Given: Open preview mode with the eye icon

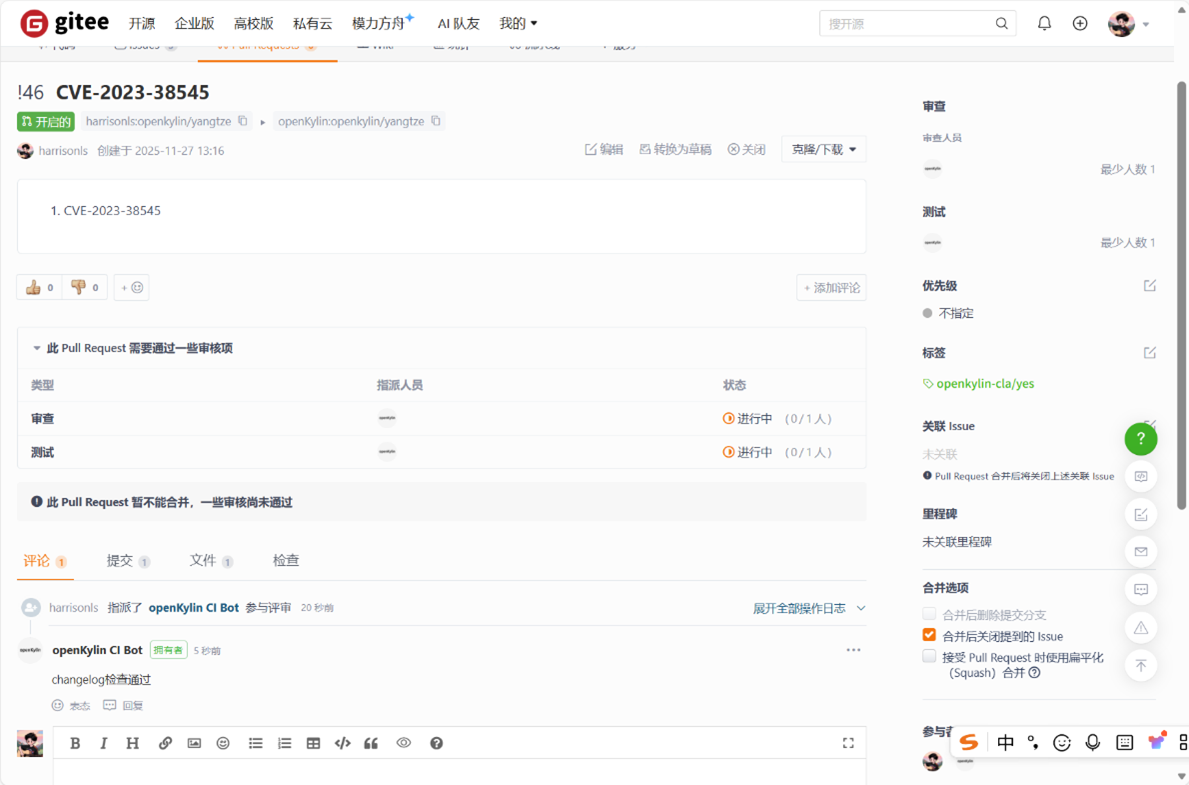Looking at the screenshot, I should [404, 743].
